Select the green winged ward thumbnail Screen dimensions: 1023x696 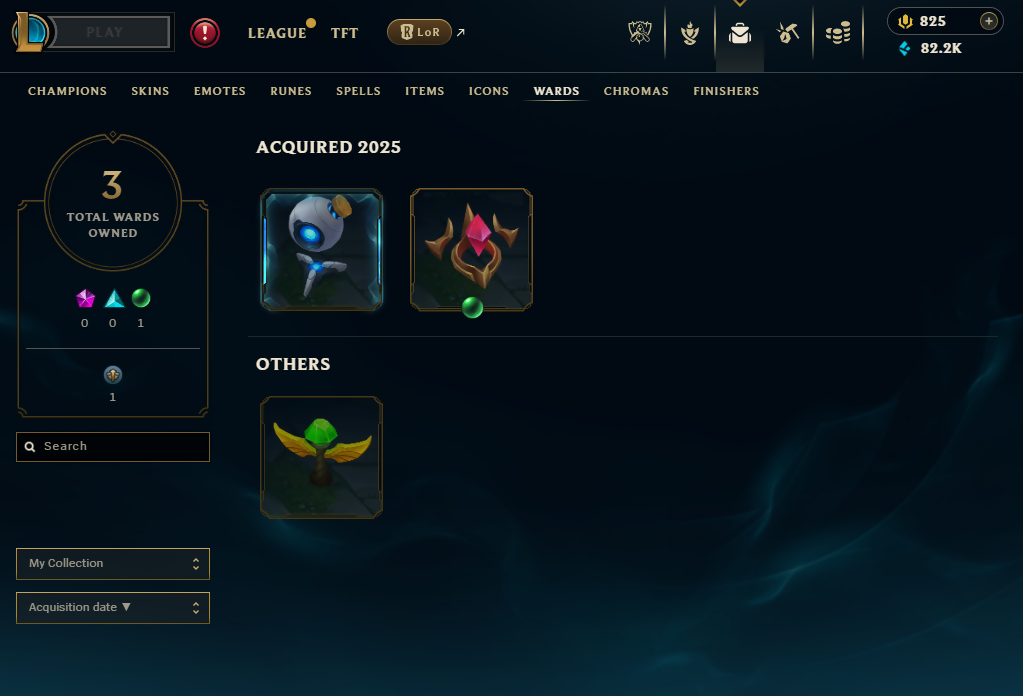[x=322, y=457]
